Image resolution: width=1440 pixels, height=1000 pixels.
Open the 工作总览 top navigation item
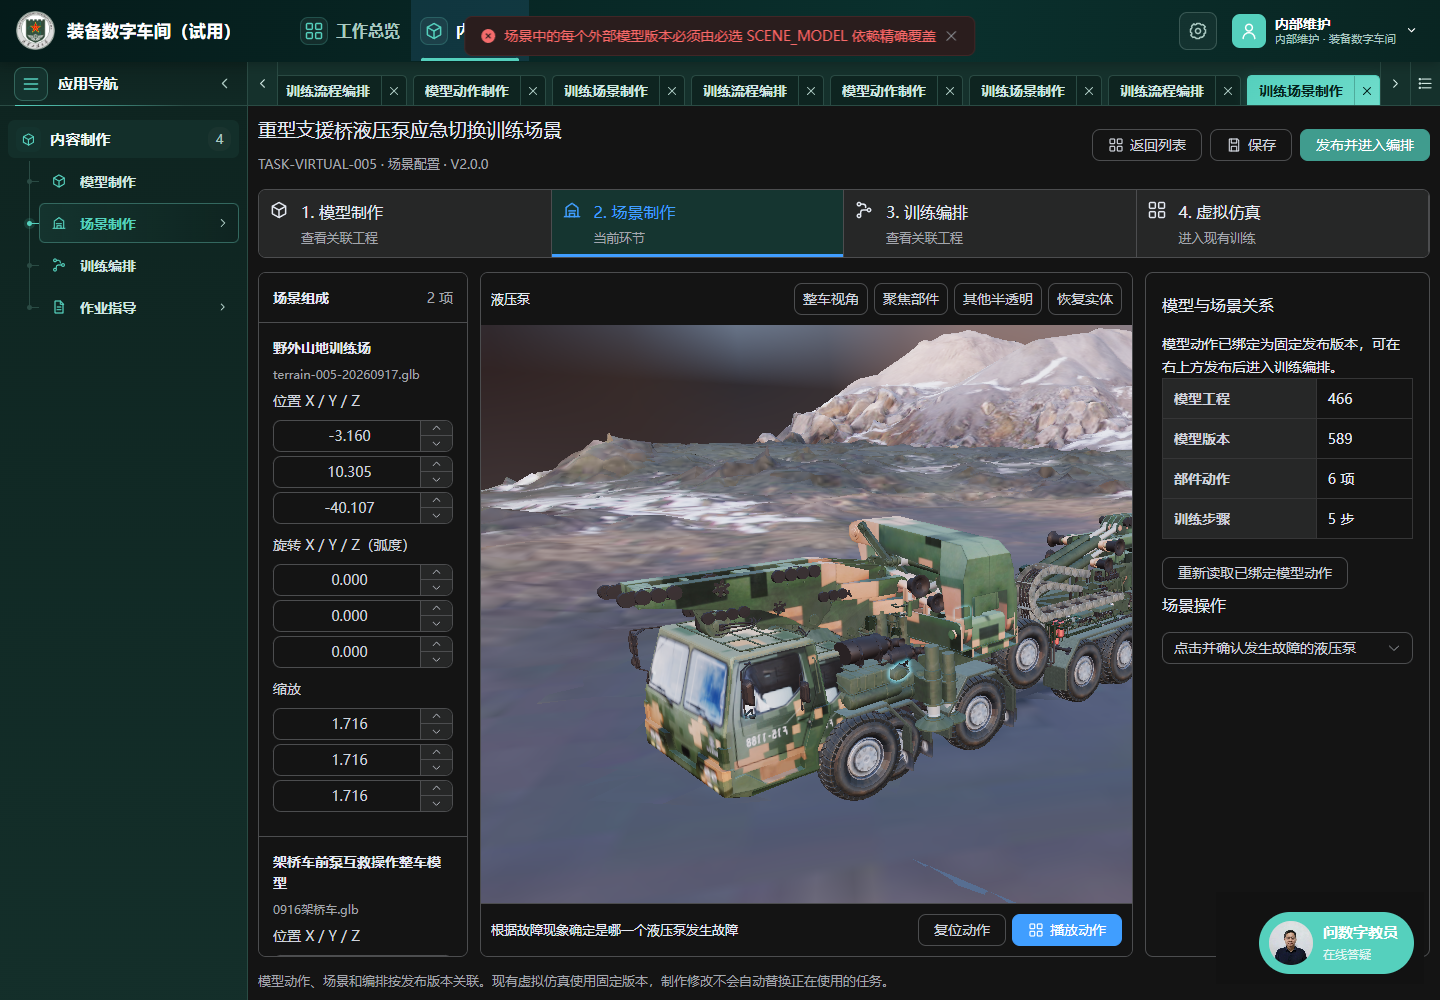[x=351, y=31]
